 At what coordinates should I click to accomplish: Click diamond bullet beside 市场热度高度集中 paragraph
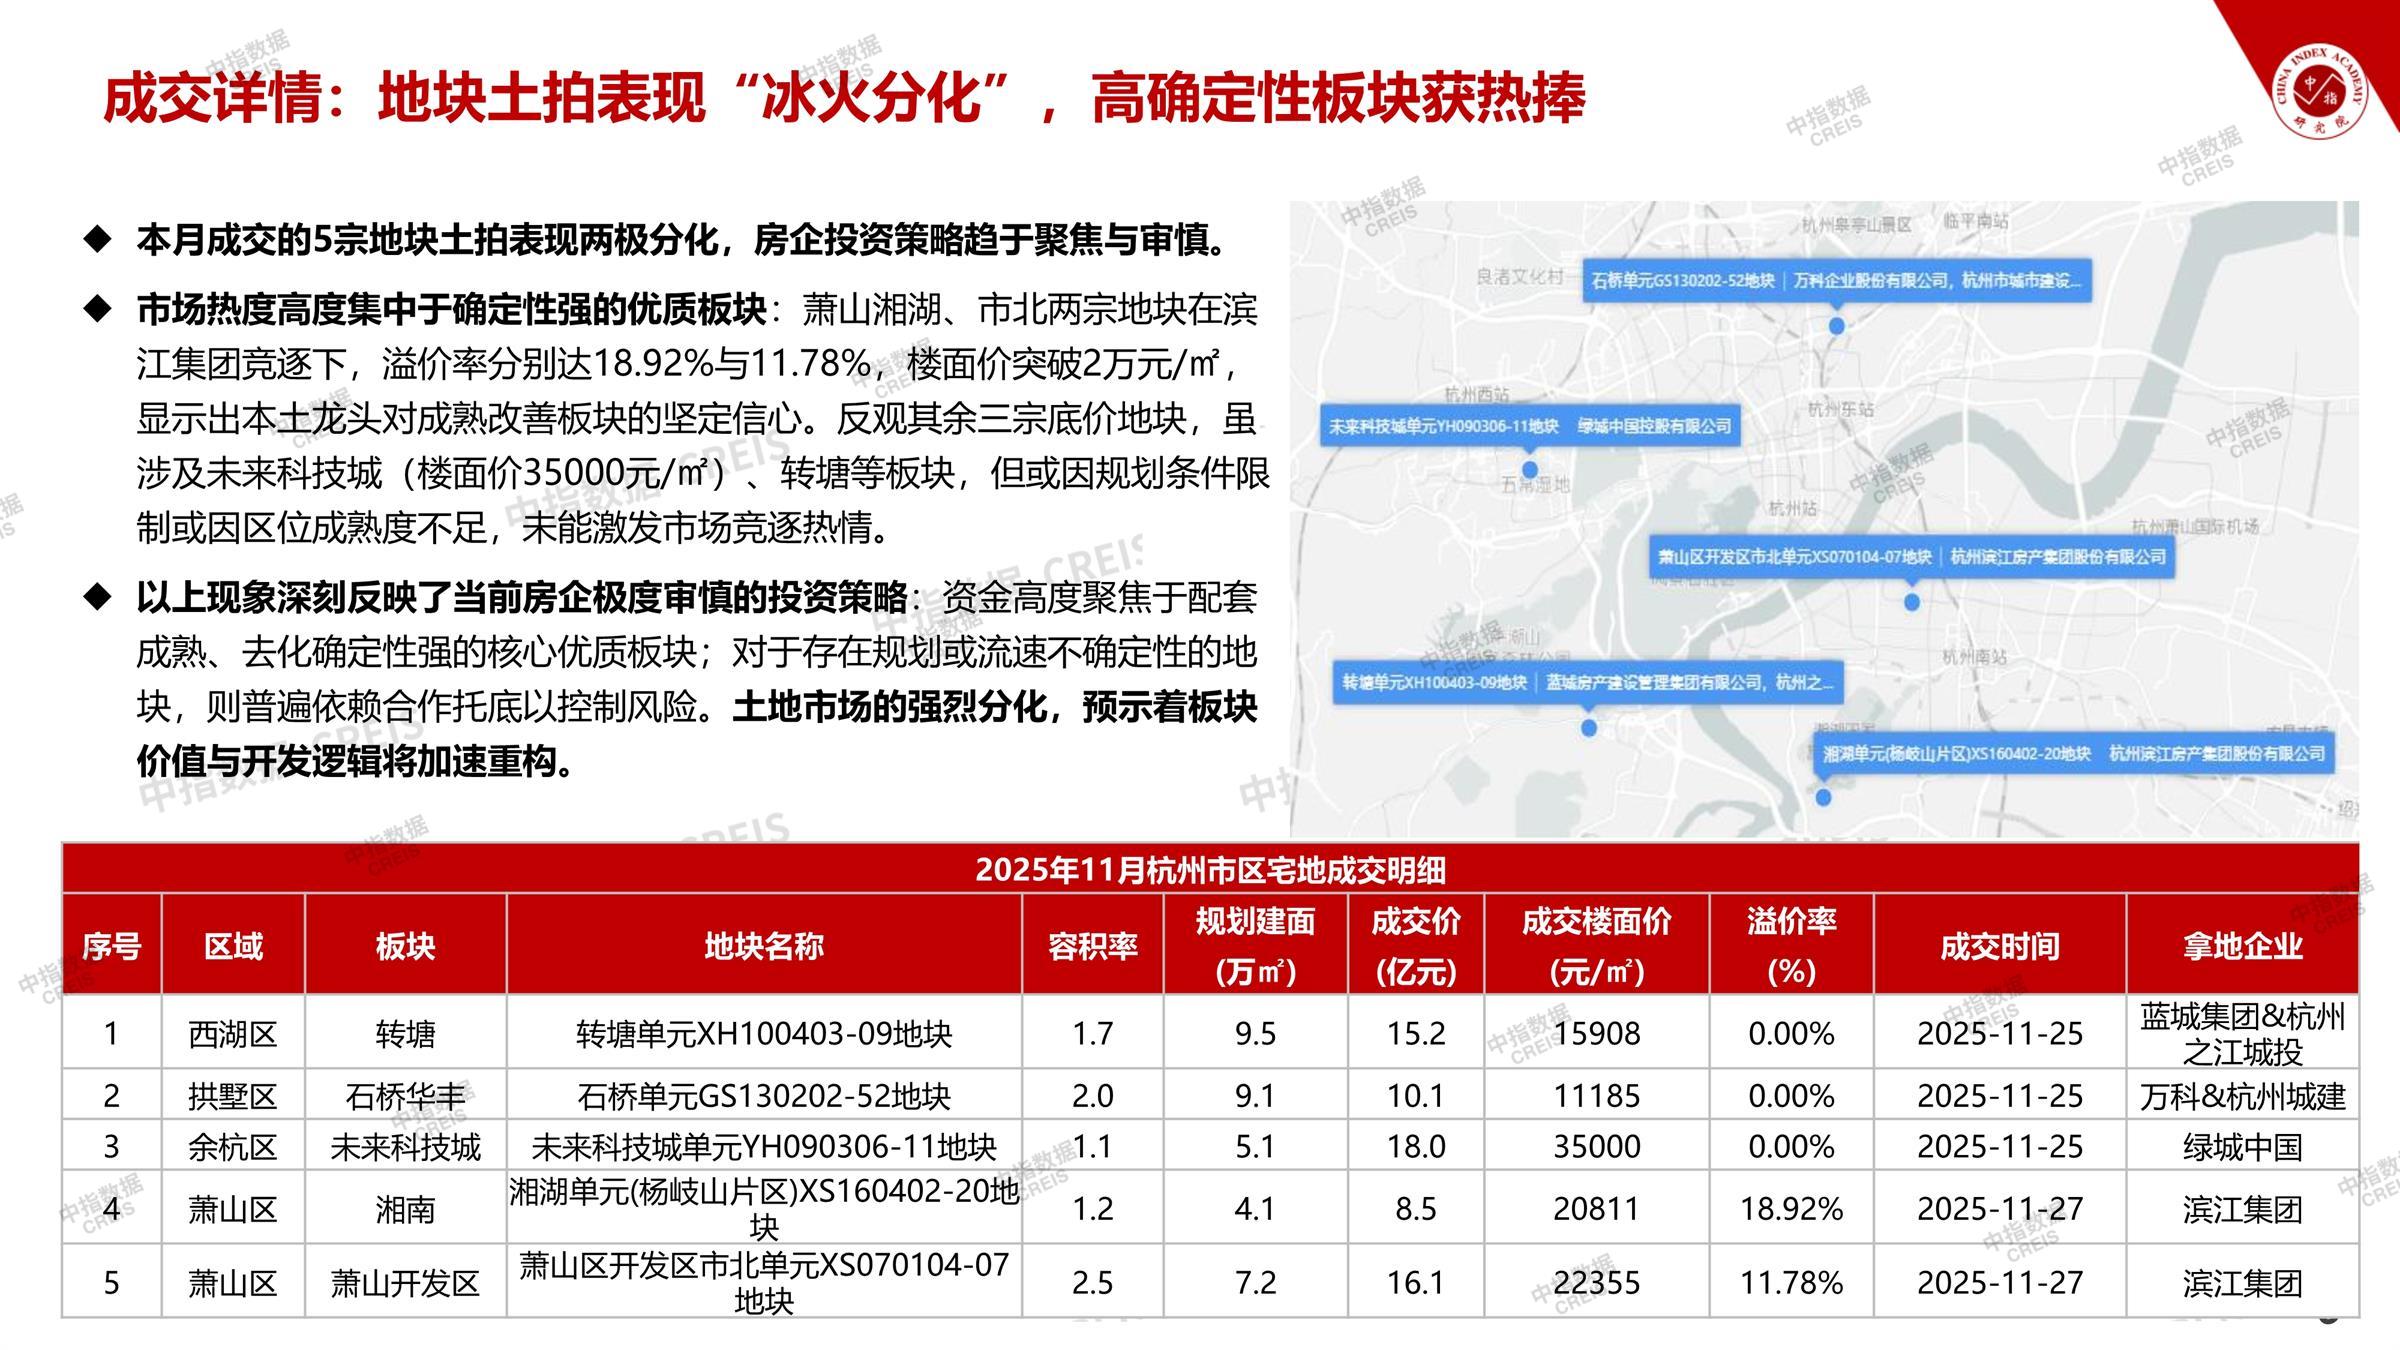(x=97, y=309)
